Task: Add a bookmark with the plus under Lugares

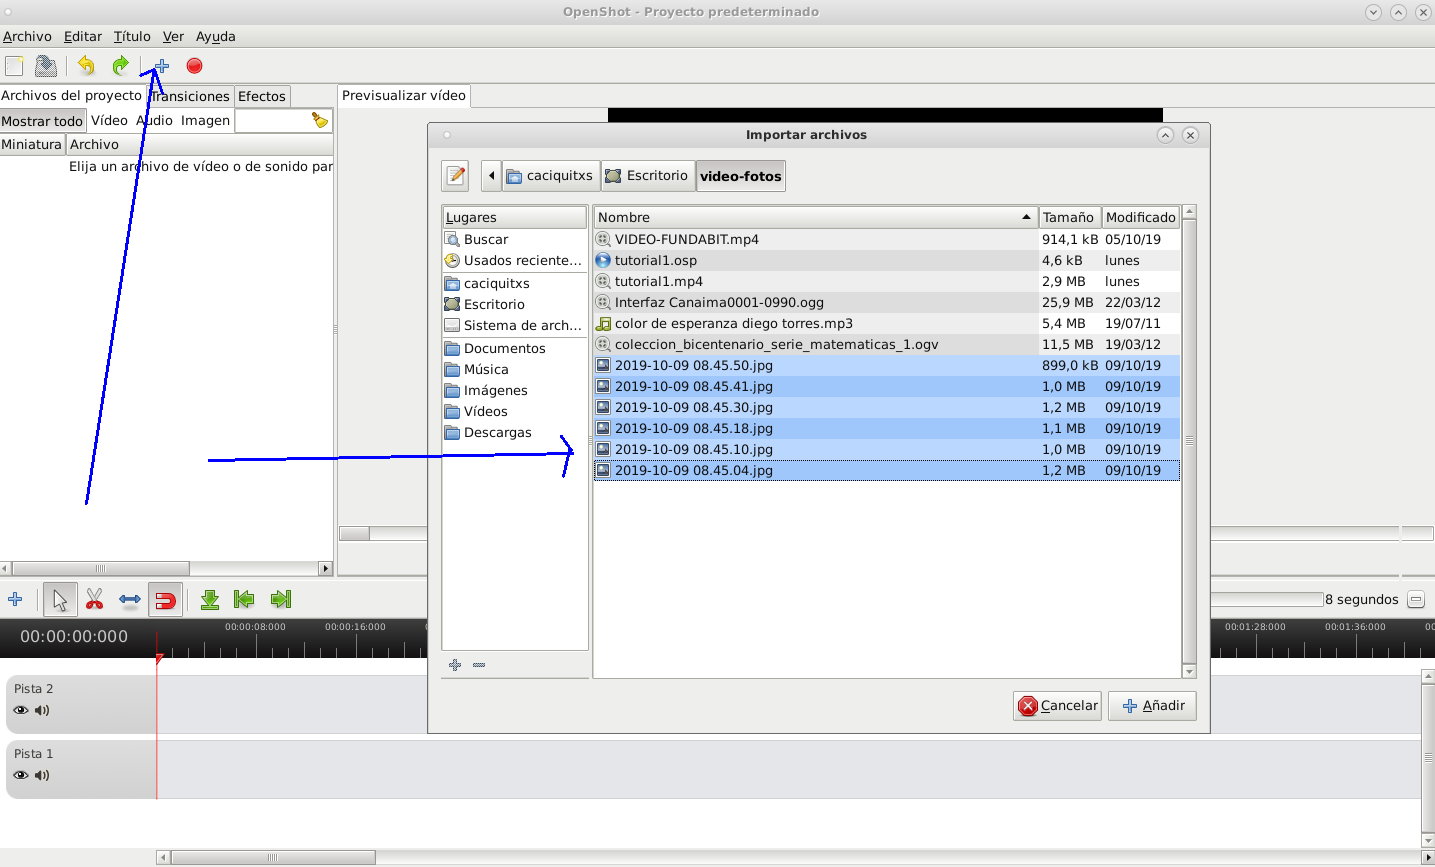Action: pos(455,665)
